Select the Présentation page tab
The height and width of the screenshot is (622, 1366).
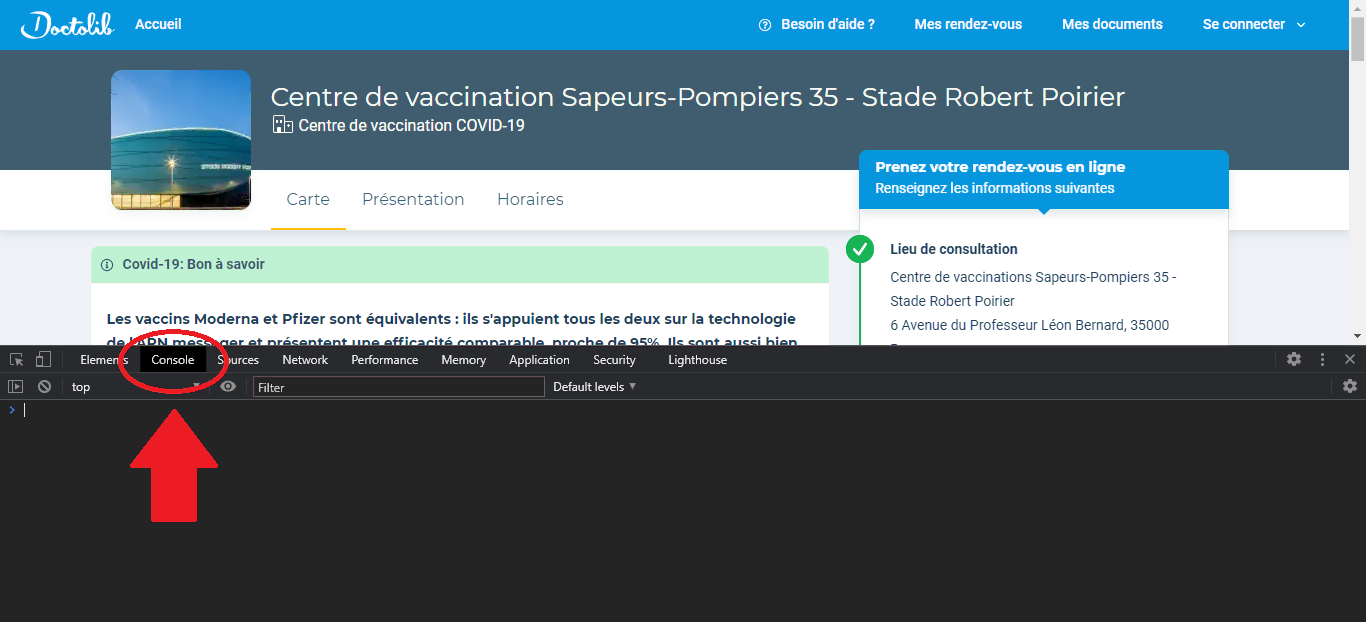[413, 200]
